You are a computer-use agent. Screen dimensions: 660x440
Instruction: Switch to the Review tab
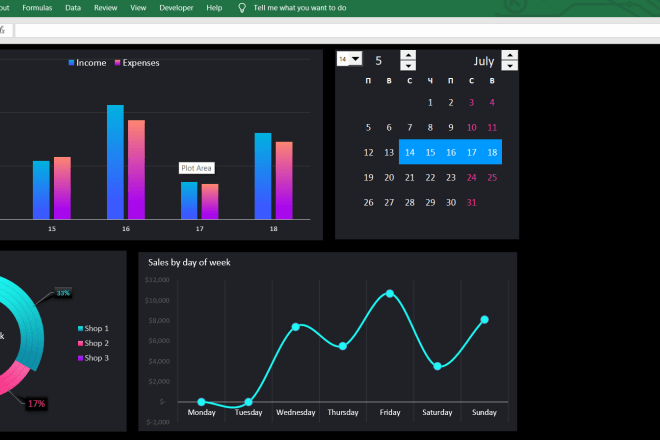105,8
